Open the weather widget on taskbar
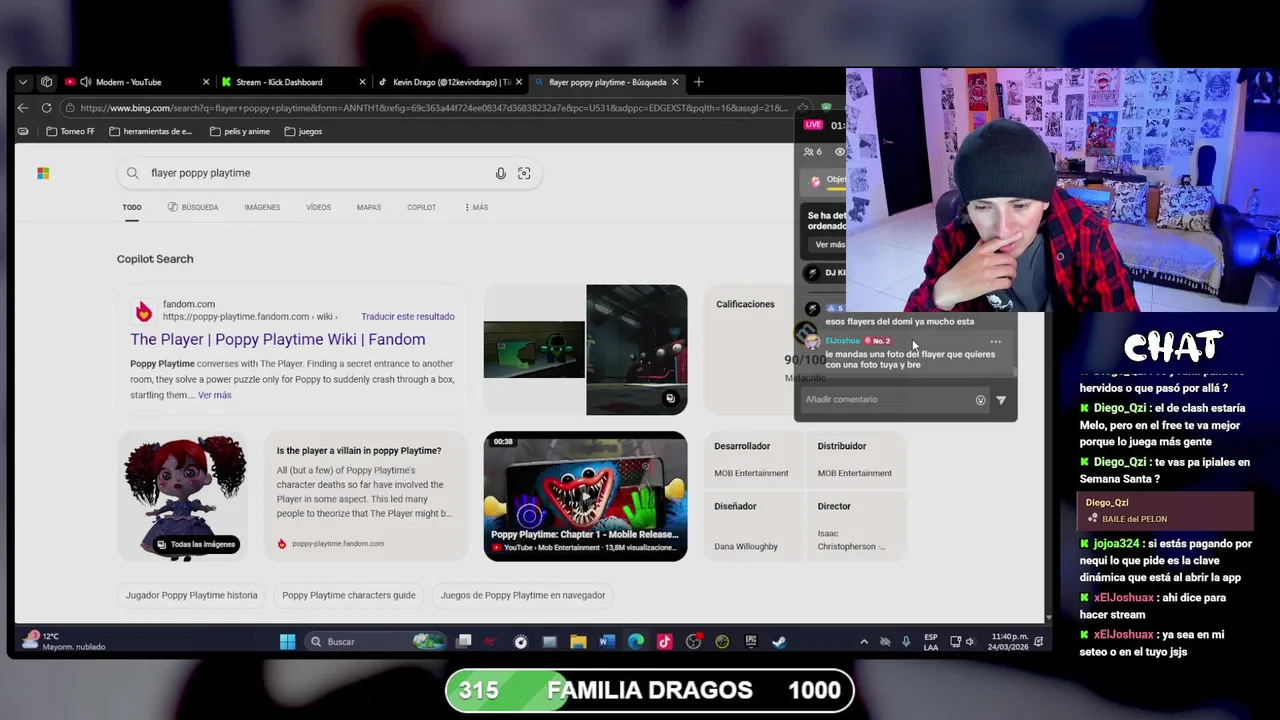The height and width of the screenshot is (720, 1280). [x=66, y=641]
